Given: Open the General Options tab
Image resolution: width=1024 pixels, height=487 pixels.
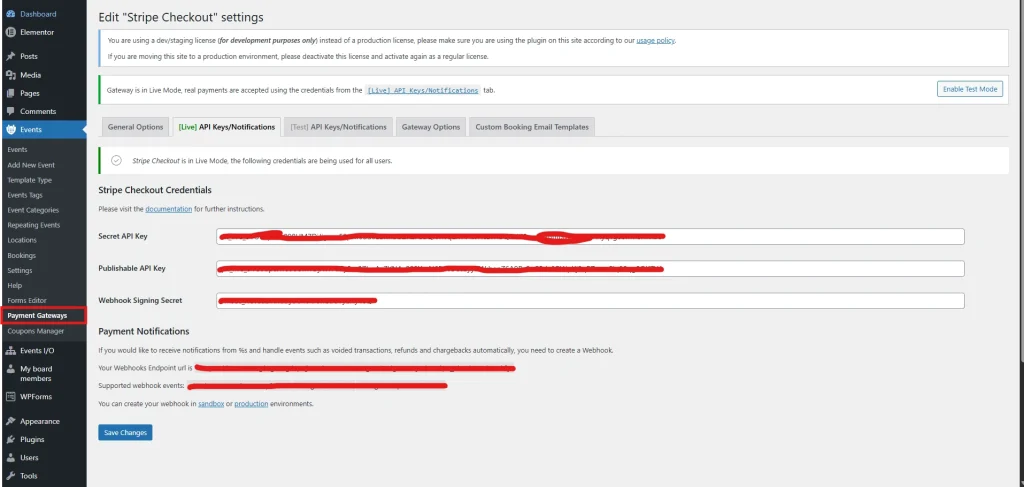Looking at the screenshot, I should [135, 127].
